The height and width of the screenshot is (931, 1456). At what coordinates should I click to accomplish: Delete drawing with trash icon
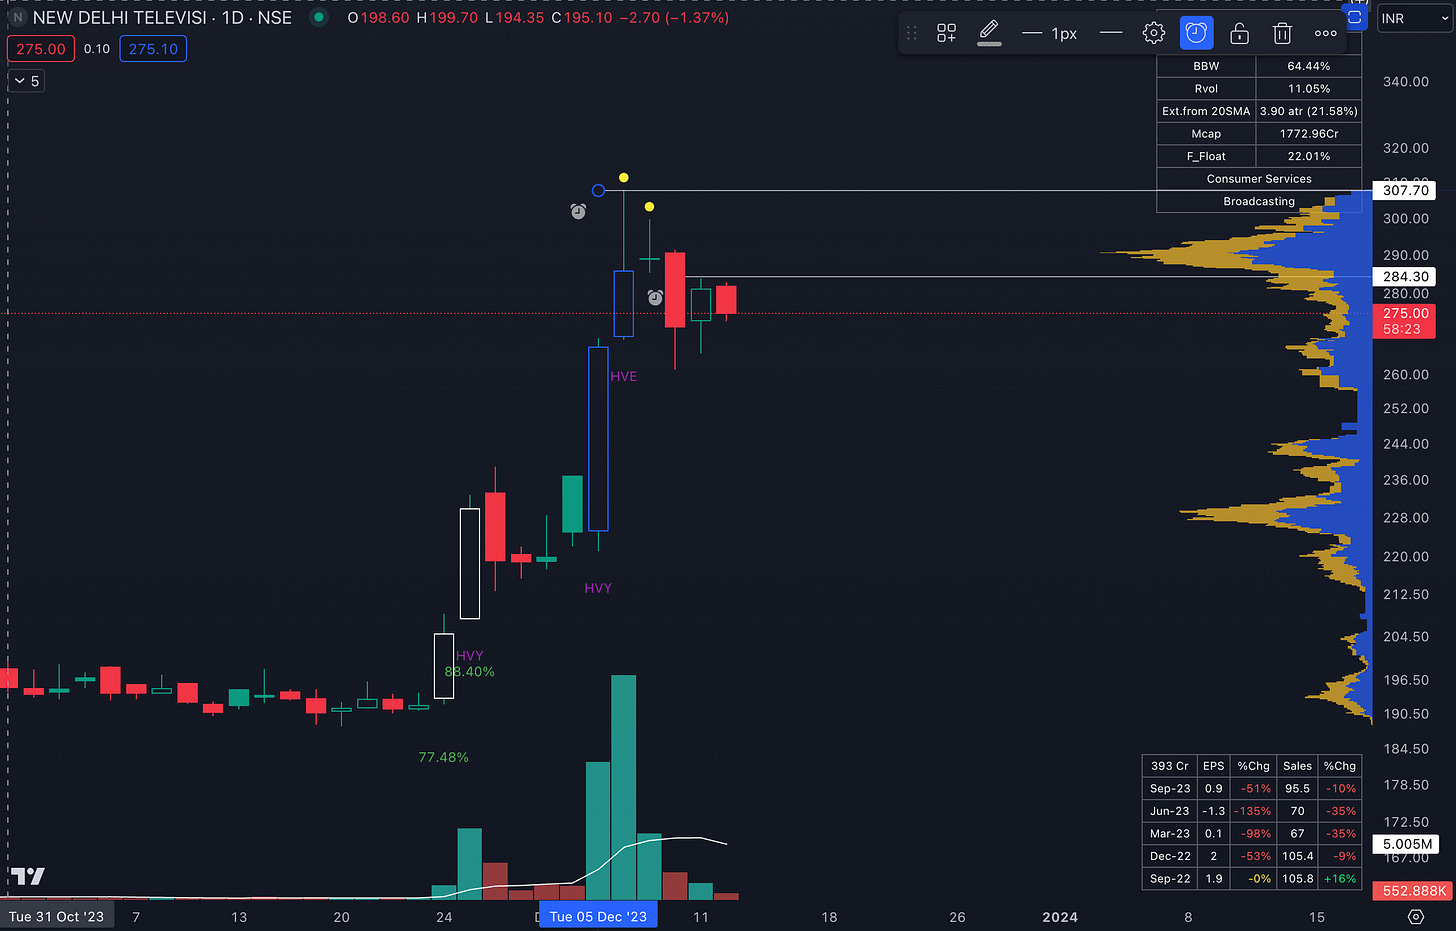click(1282, 33)
